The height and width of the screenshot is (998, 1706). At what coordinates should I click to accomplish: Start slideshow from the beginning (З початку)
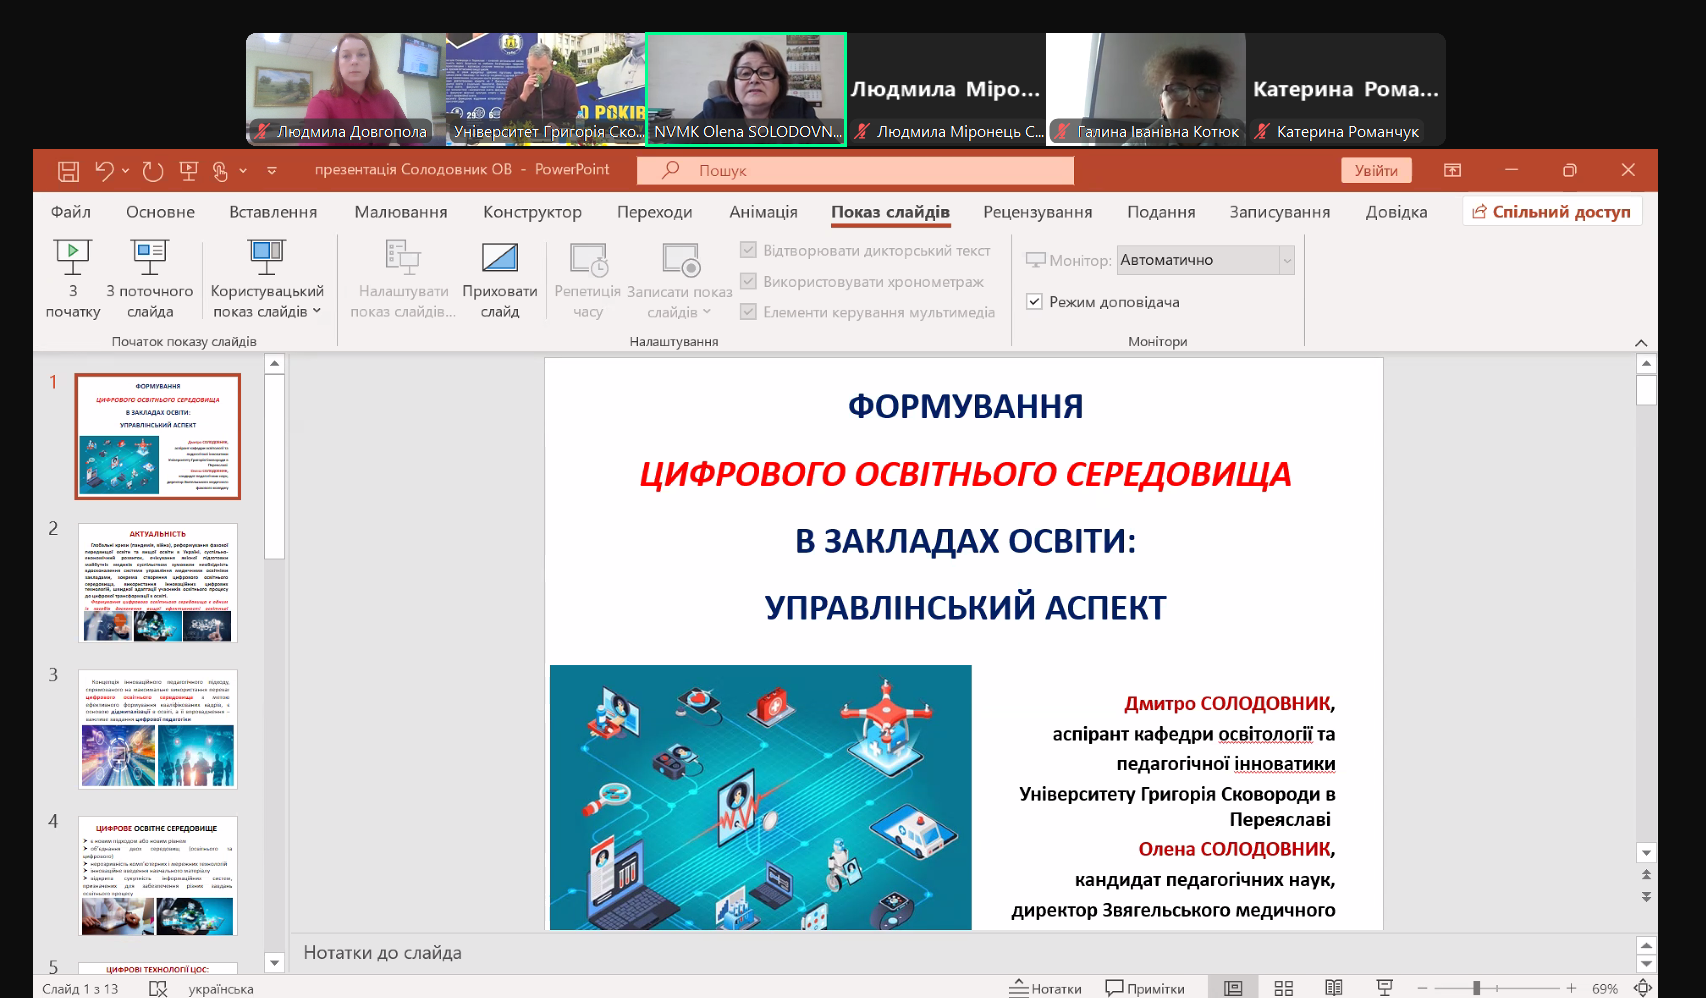tap(73, 279)
